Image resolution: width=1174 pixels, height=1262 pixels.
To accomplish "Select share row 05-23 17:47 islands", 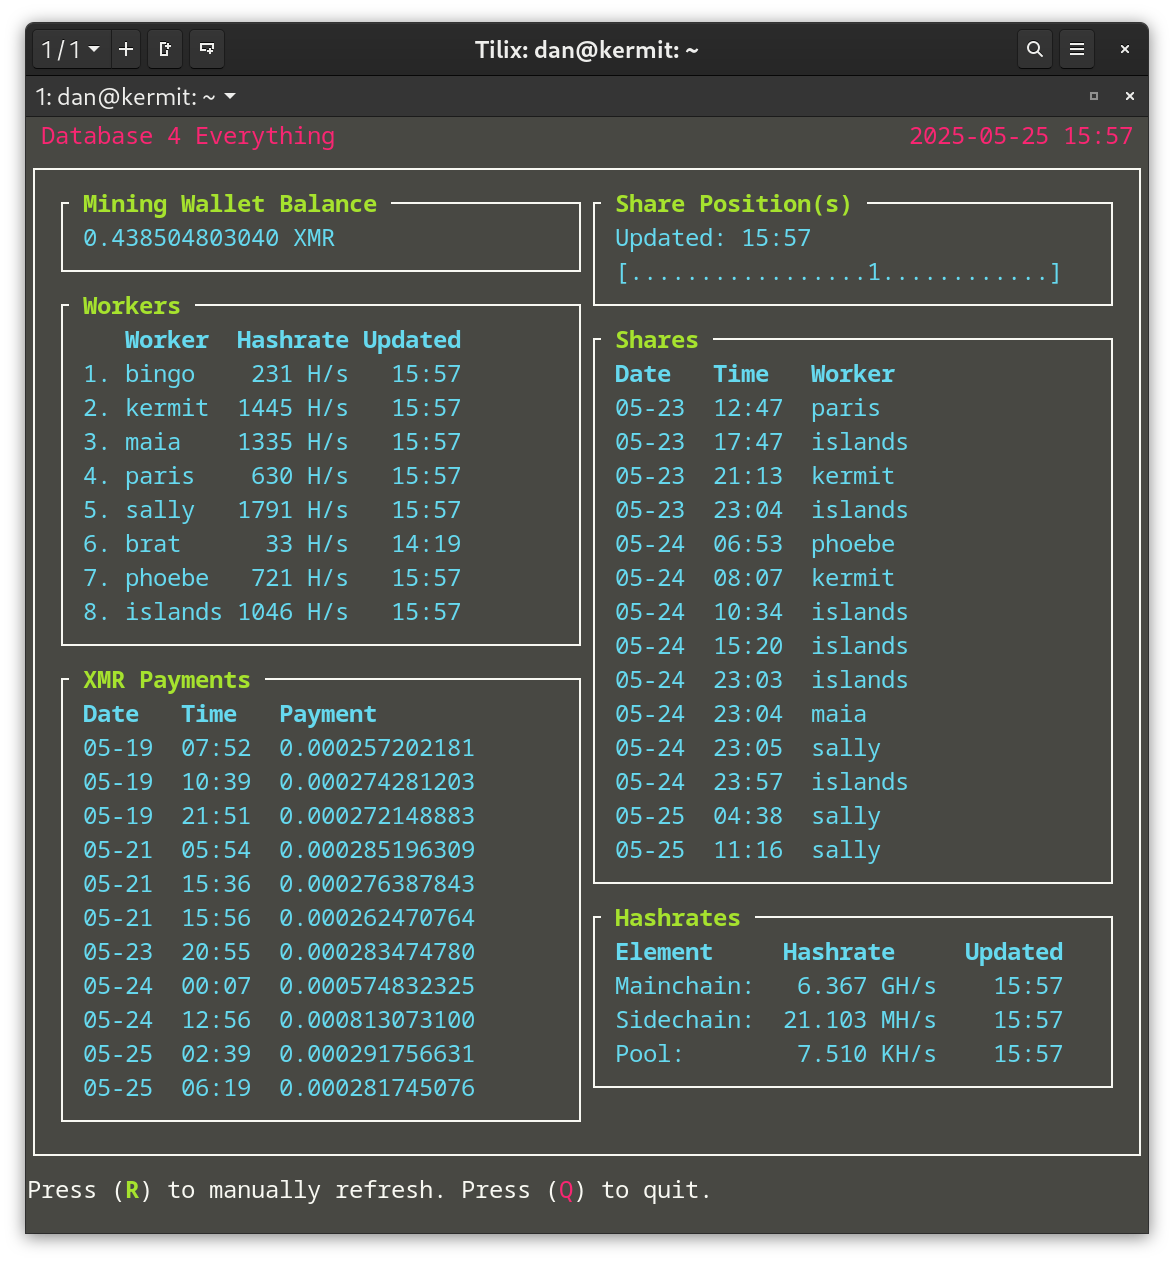I will pos(762,442).
